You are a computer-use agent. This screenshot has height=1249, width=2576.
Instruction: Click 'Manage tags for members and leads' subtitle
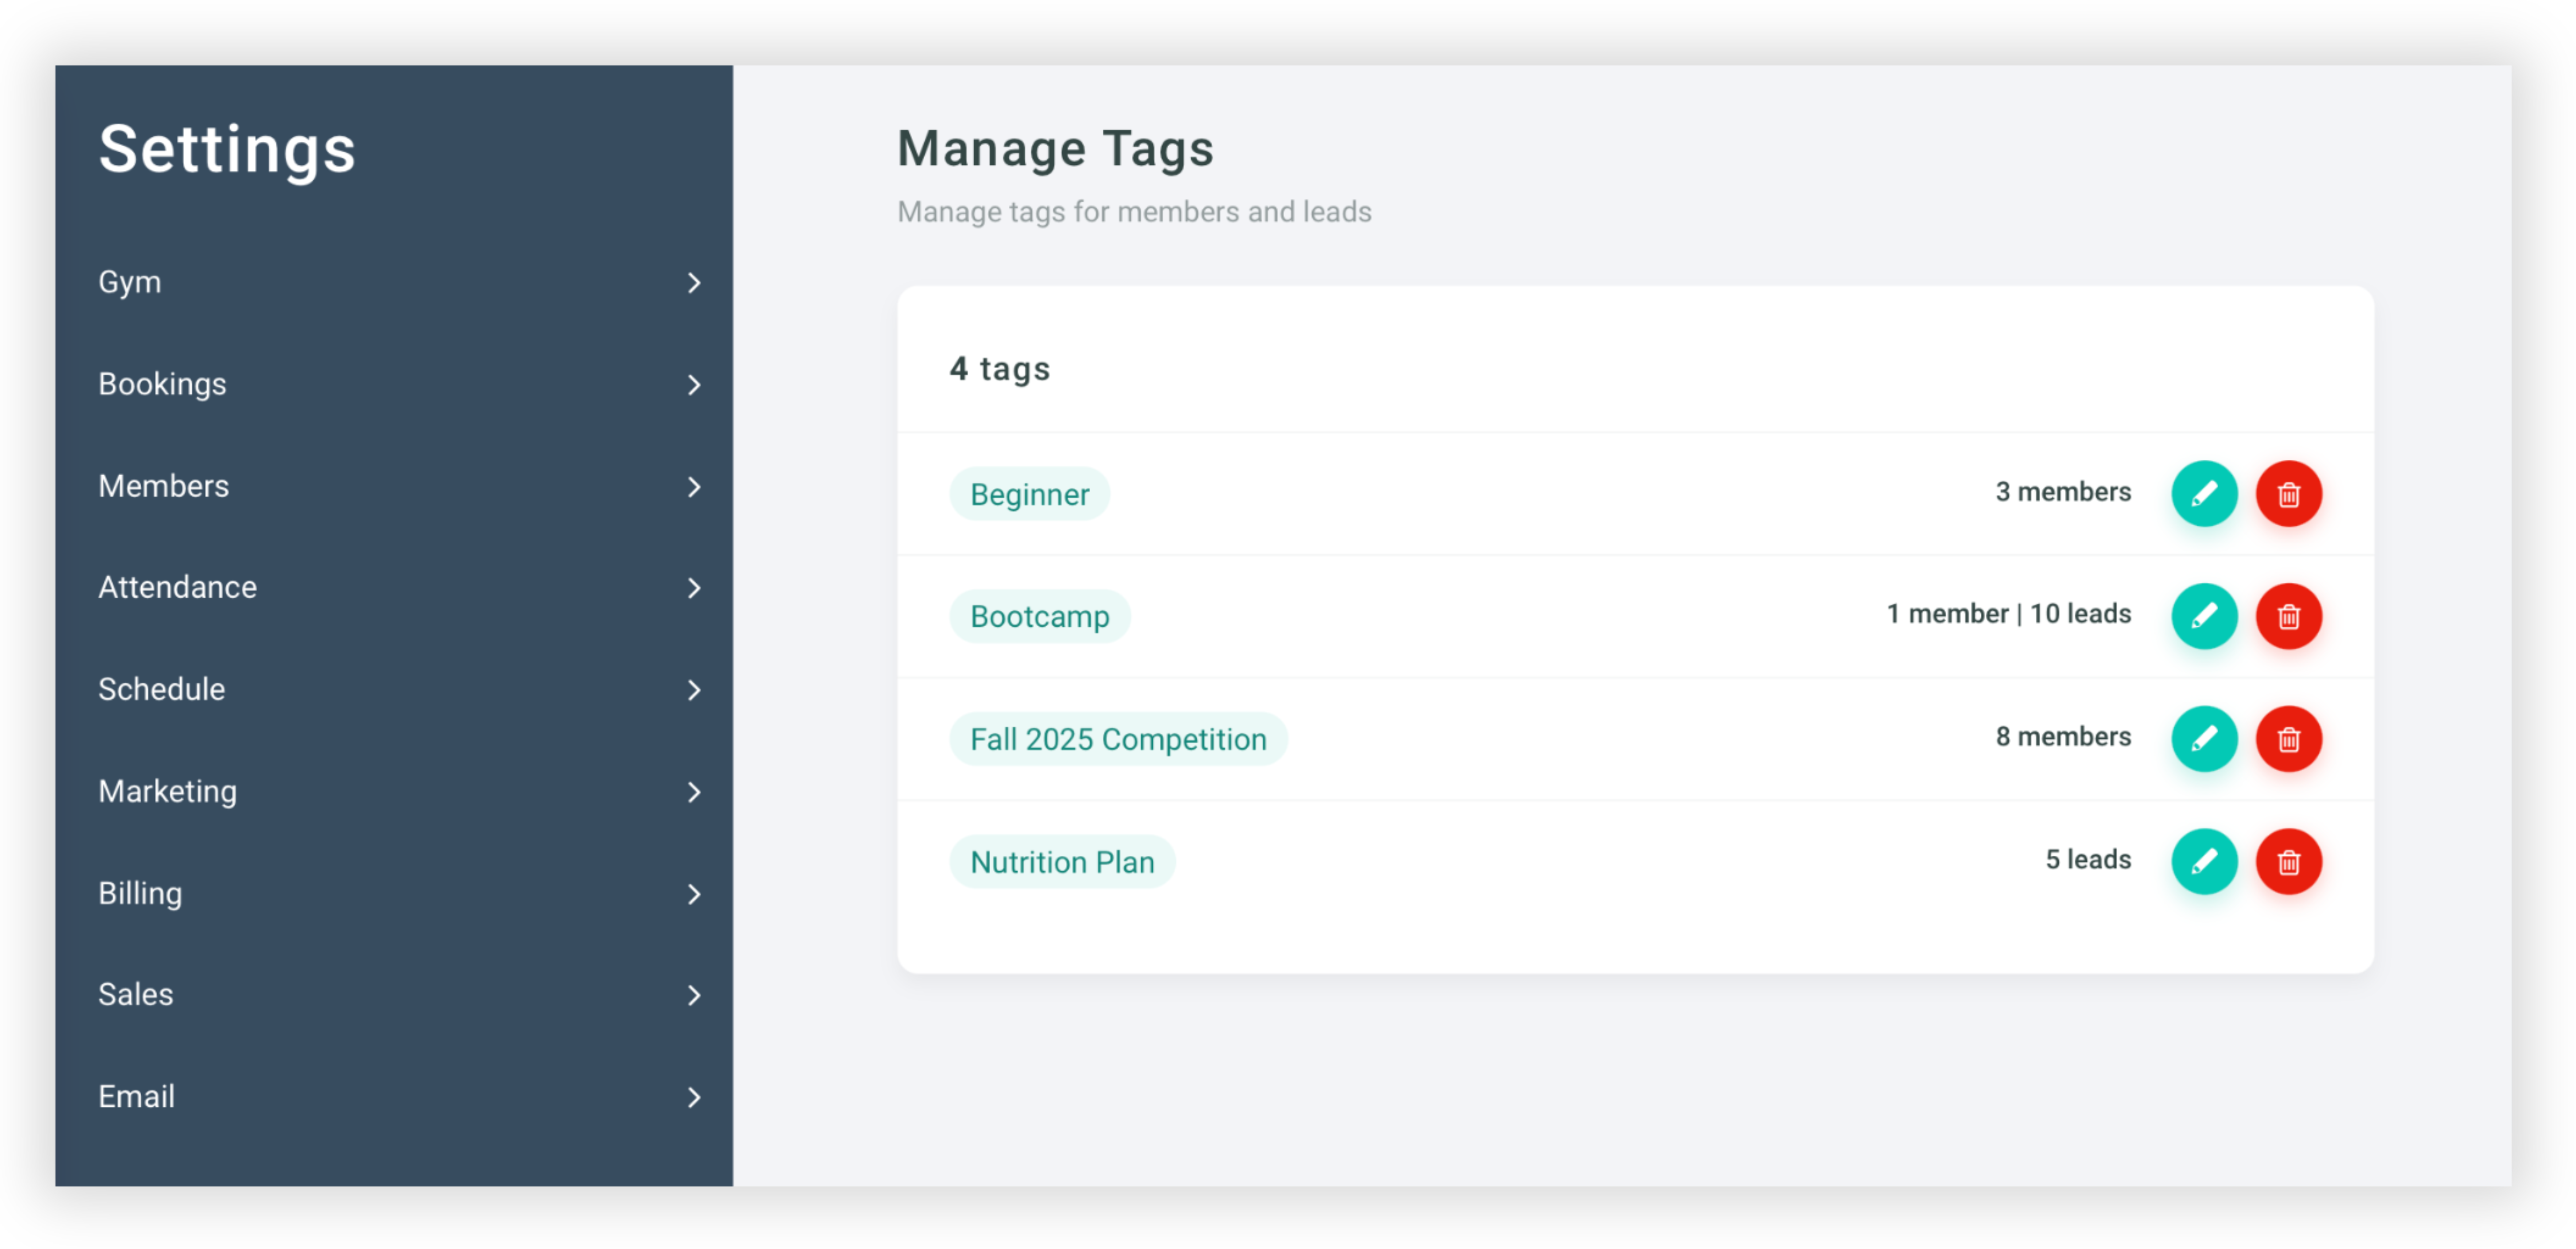(x=1134, y=212)
